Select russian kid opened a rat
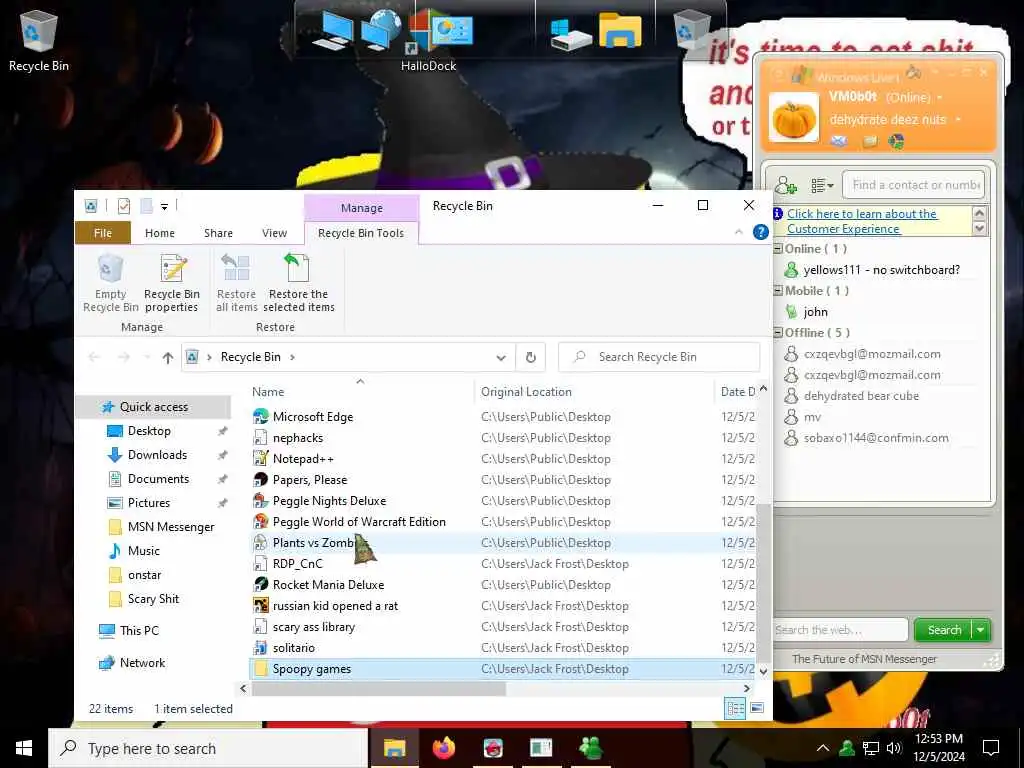Screen dimensions: 1024x768 tap(335, 606)
